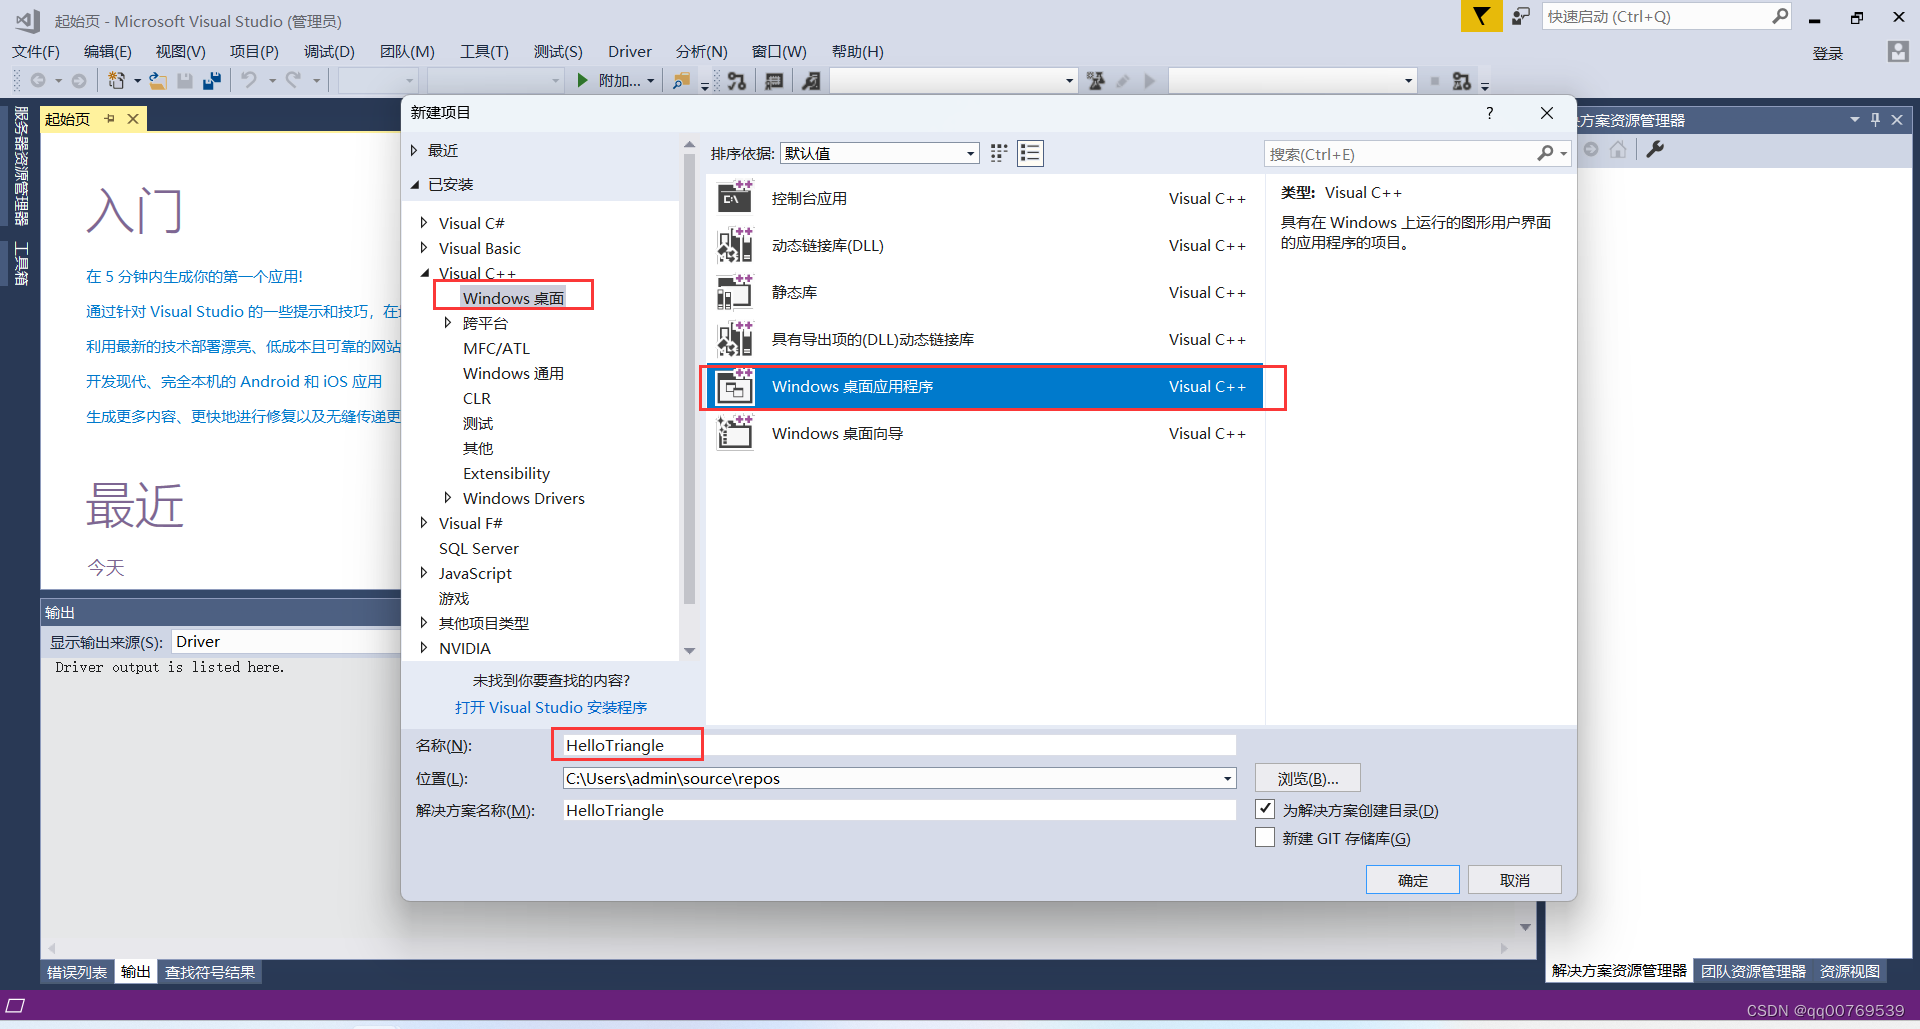Collapse the Visual C++ tree node
Screen dimensions: 1920x1029
point(424,272)
